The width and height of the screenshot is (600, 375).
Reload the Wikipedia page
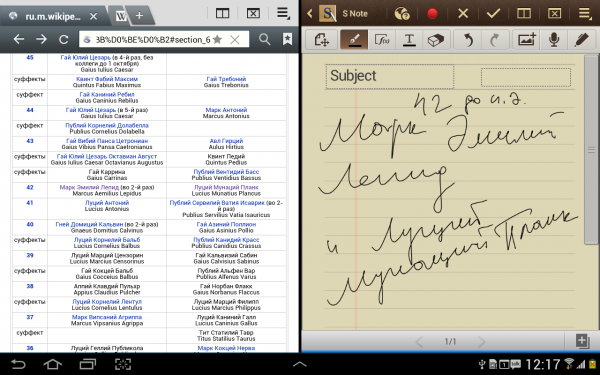click(x=64, y=39)
